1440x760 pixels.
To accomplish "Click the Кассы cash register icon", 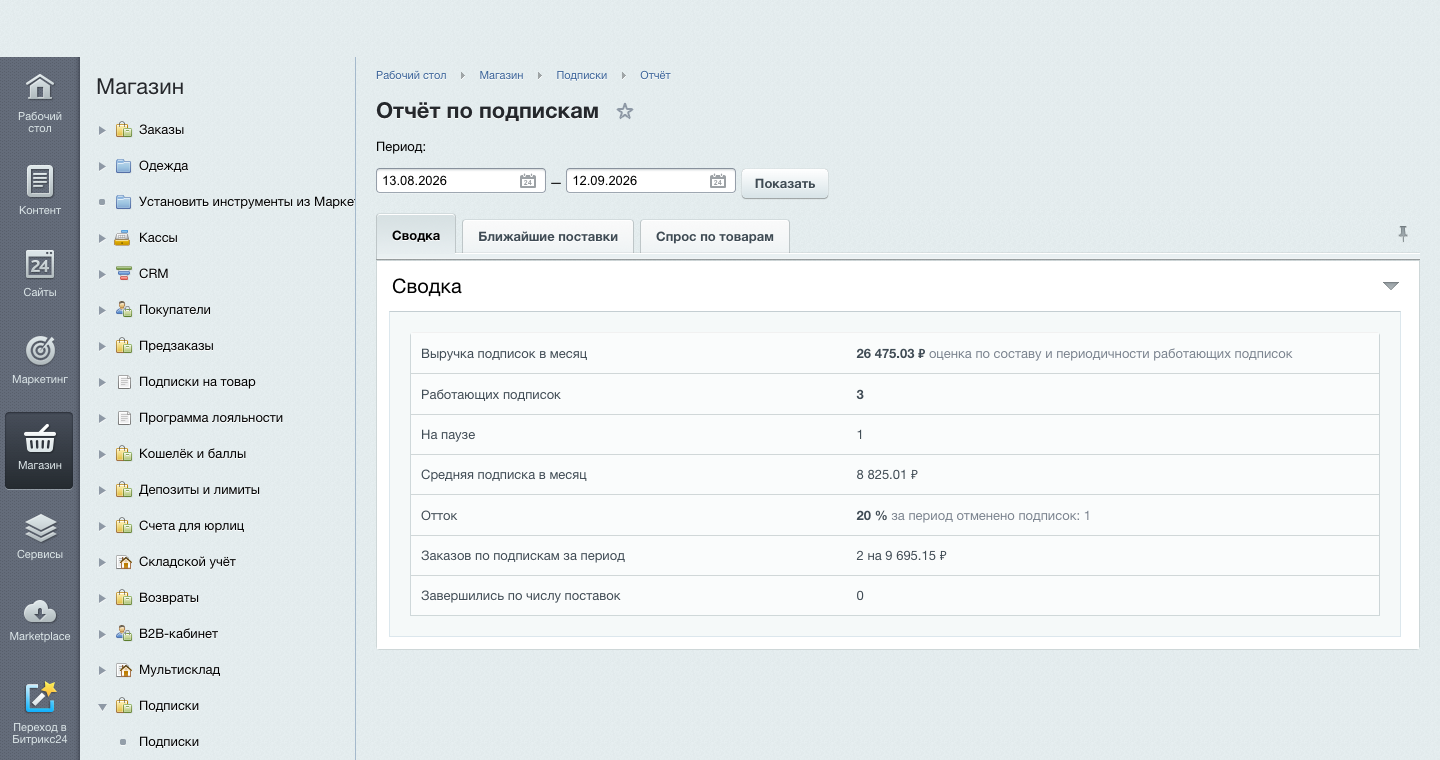I will click(x=123, y=238).
